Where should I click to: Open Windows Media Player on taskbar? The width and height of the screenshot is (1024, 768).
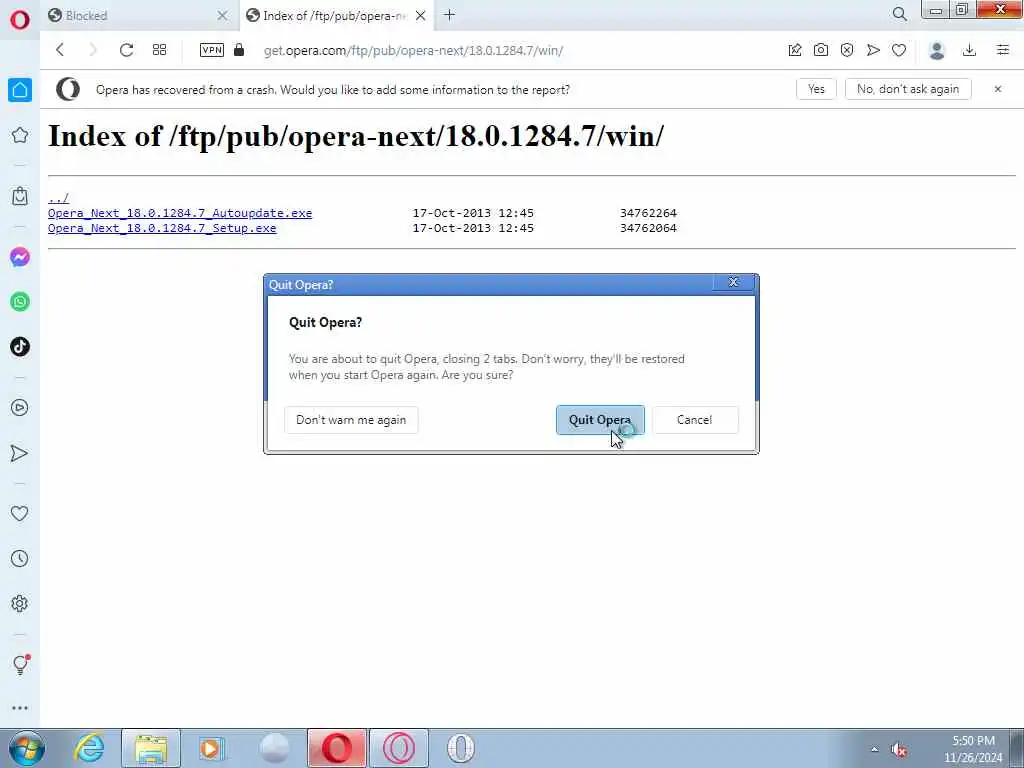tap(212, 748)
